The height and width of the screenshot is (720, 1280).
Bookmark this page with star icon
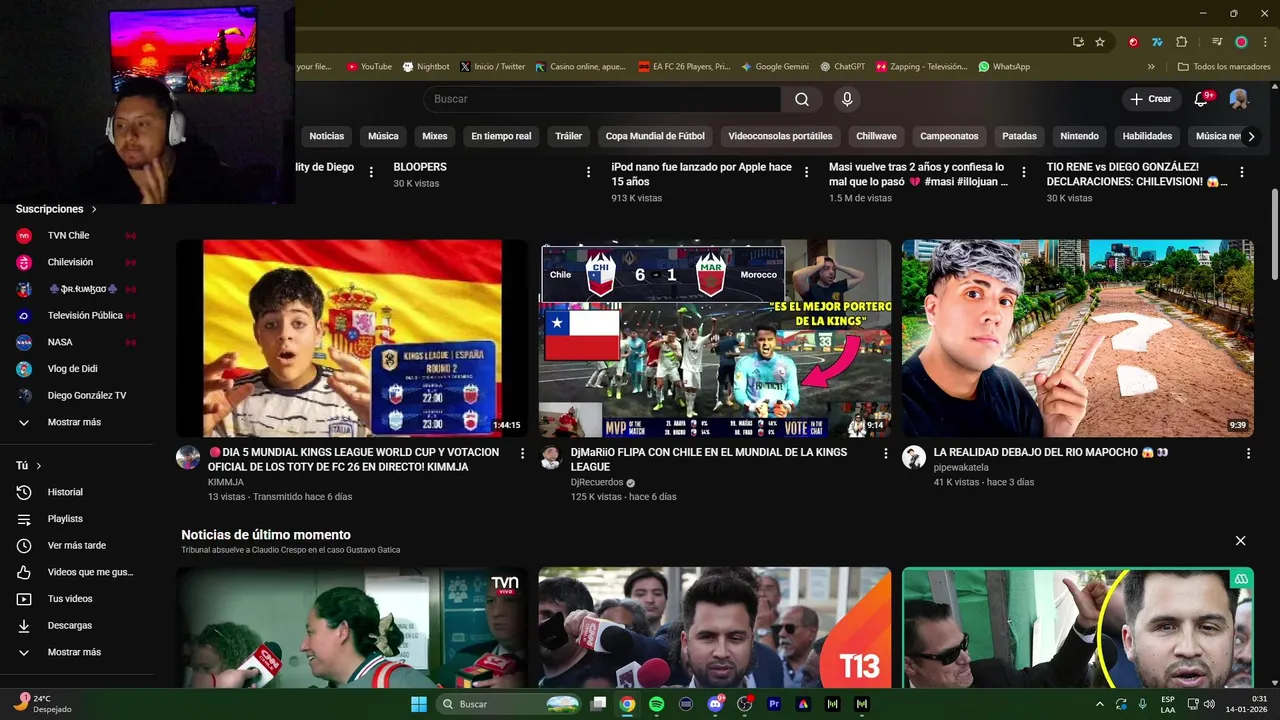(1100, 42)
